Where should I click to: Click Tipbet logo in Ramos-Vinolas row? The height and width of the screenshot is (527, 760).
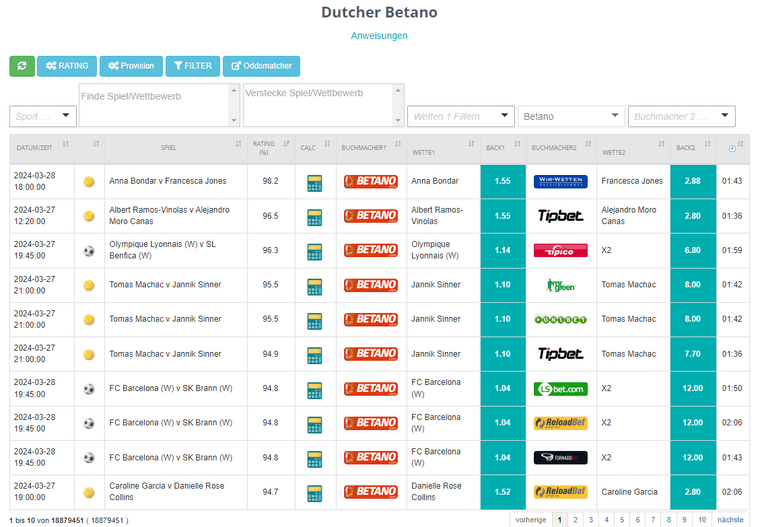[560, 216]
